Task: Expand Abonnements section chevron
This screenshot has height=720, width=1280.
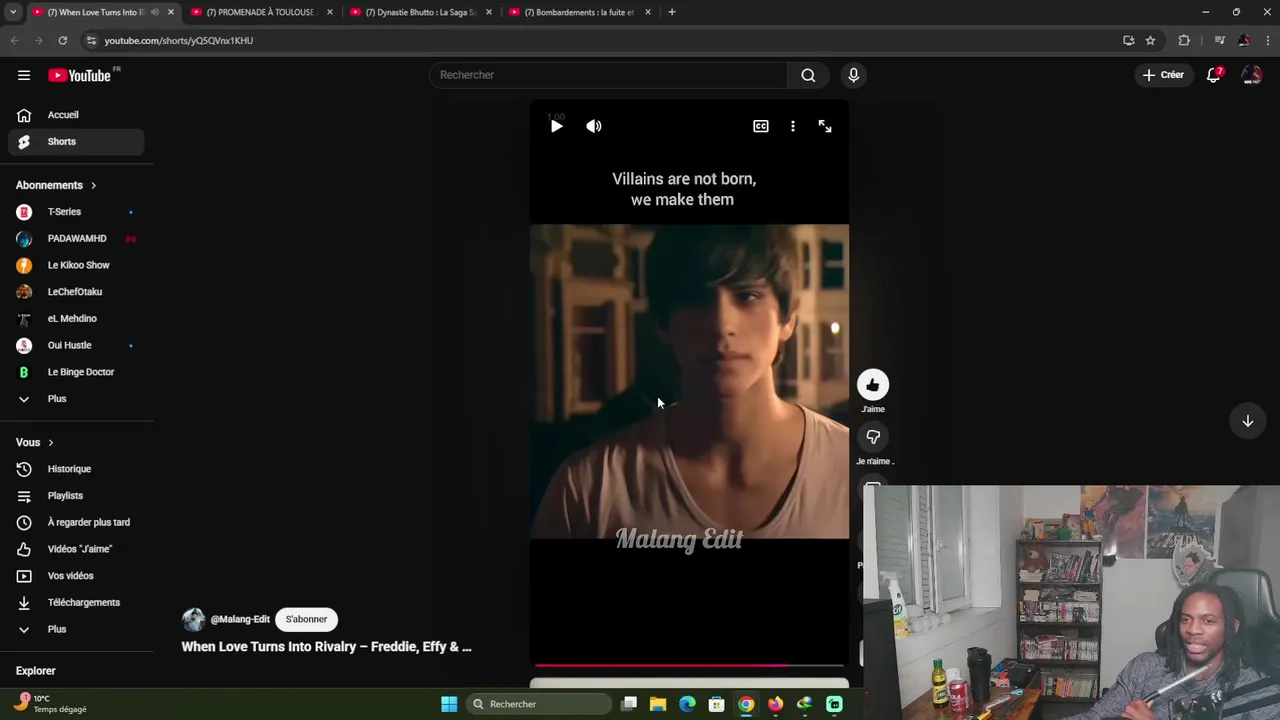Action: (x=94, y=185)
